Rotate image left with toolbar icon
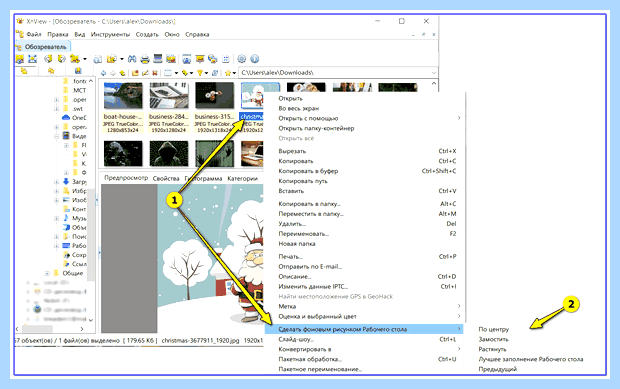Viewport: 620px width, 389px height. (x=48, y=59)
